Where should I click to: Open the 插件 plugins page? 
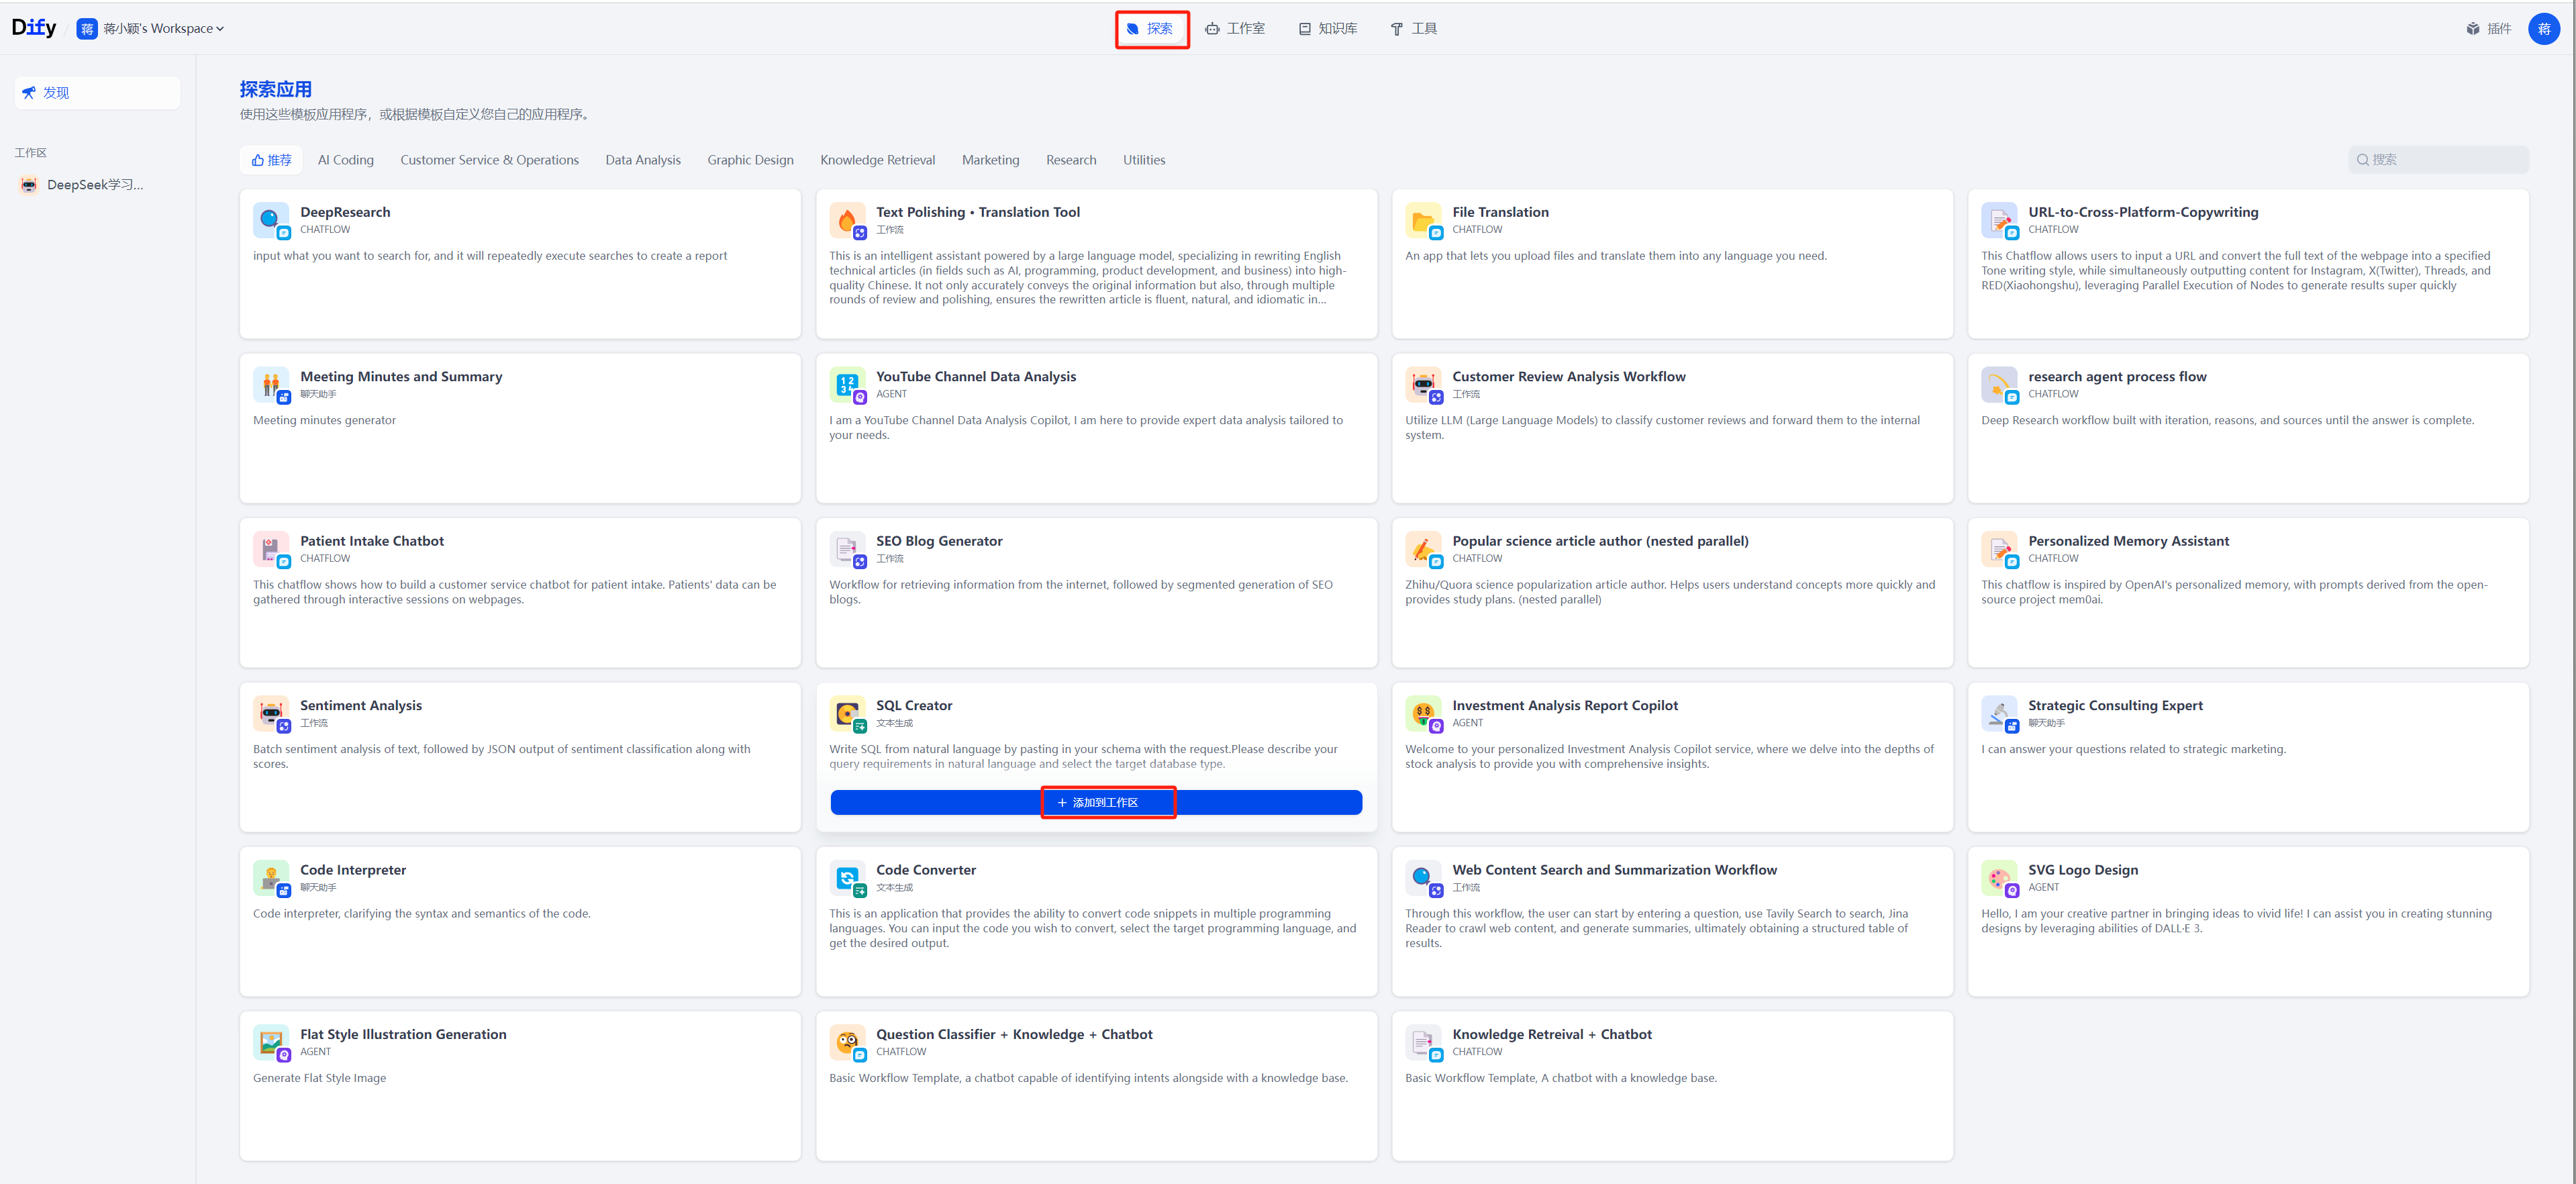(2489, 29)
